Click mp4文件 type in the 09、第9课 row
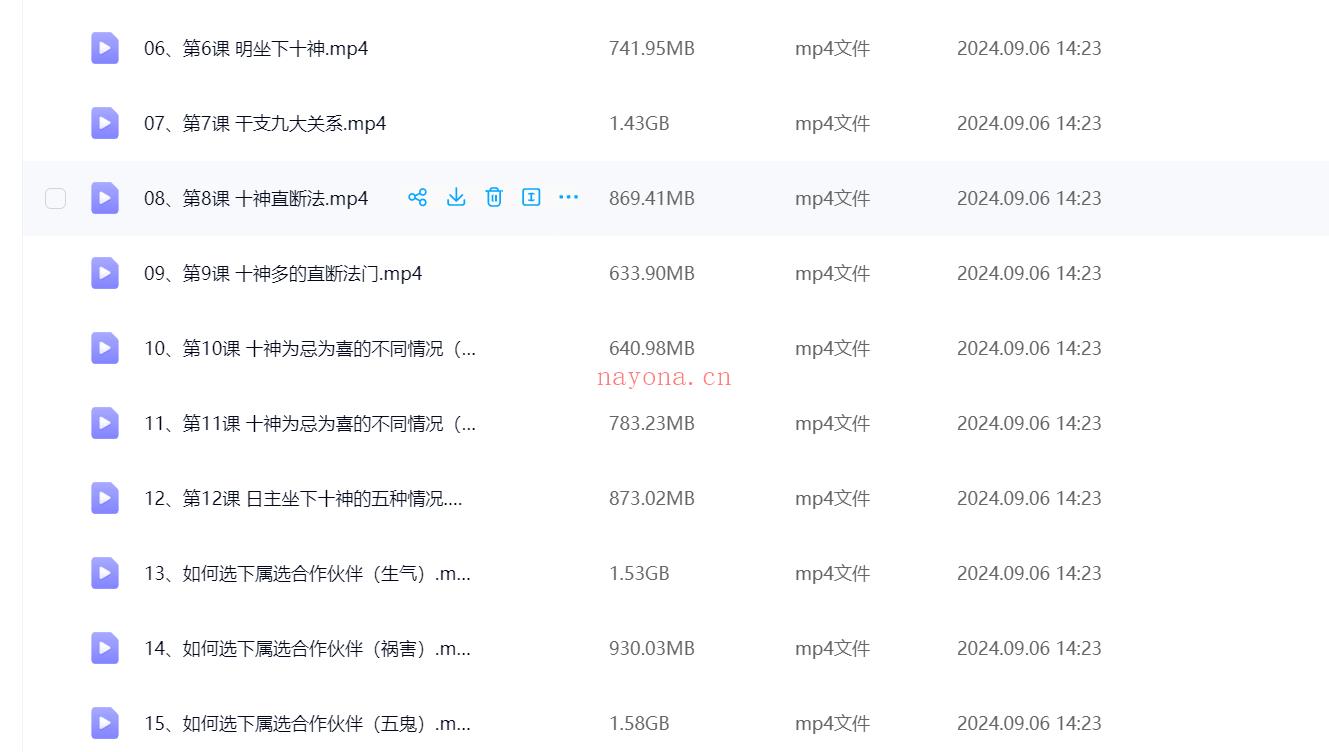 pyautogui.click(x=833, y=273)
